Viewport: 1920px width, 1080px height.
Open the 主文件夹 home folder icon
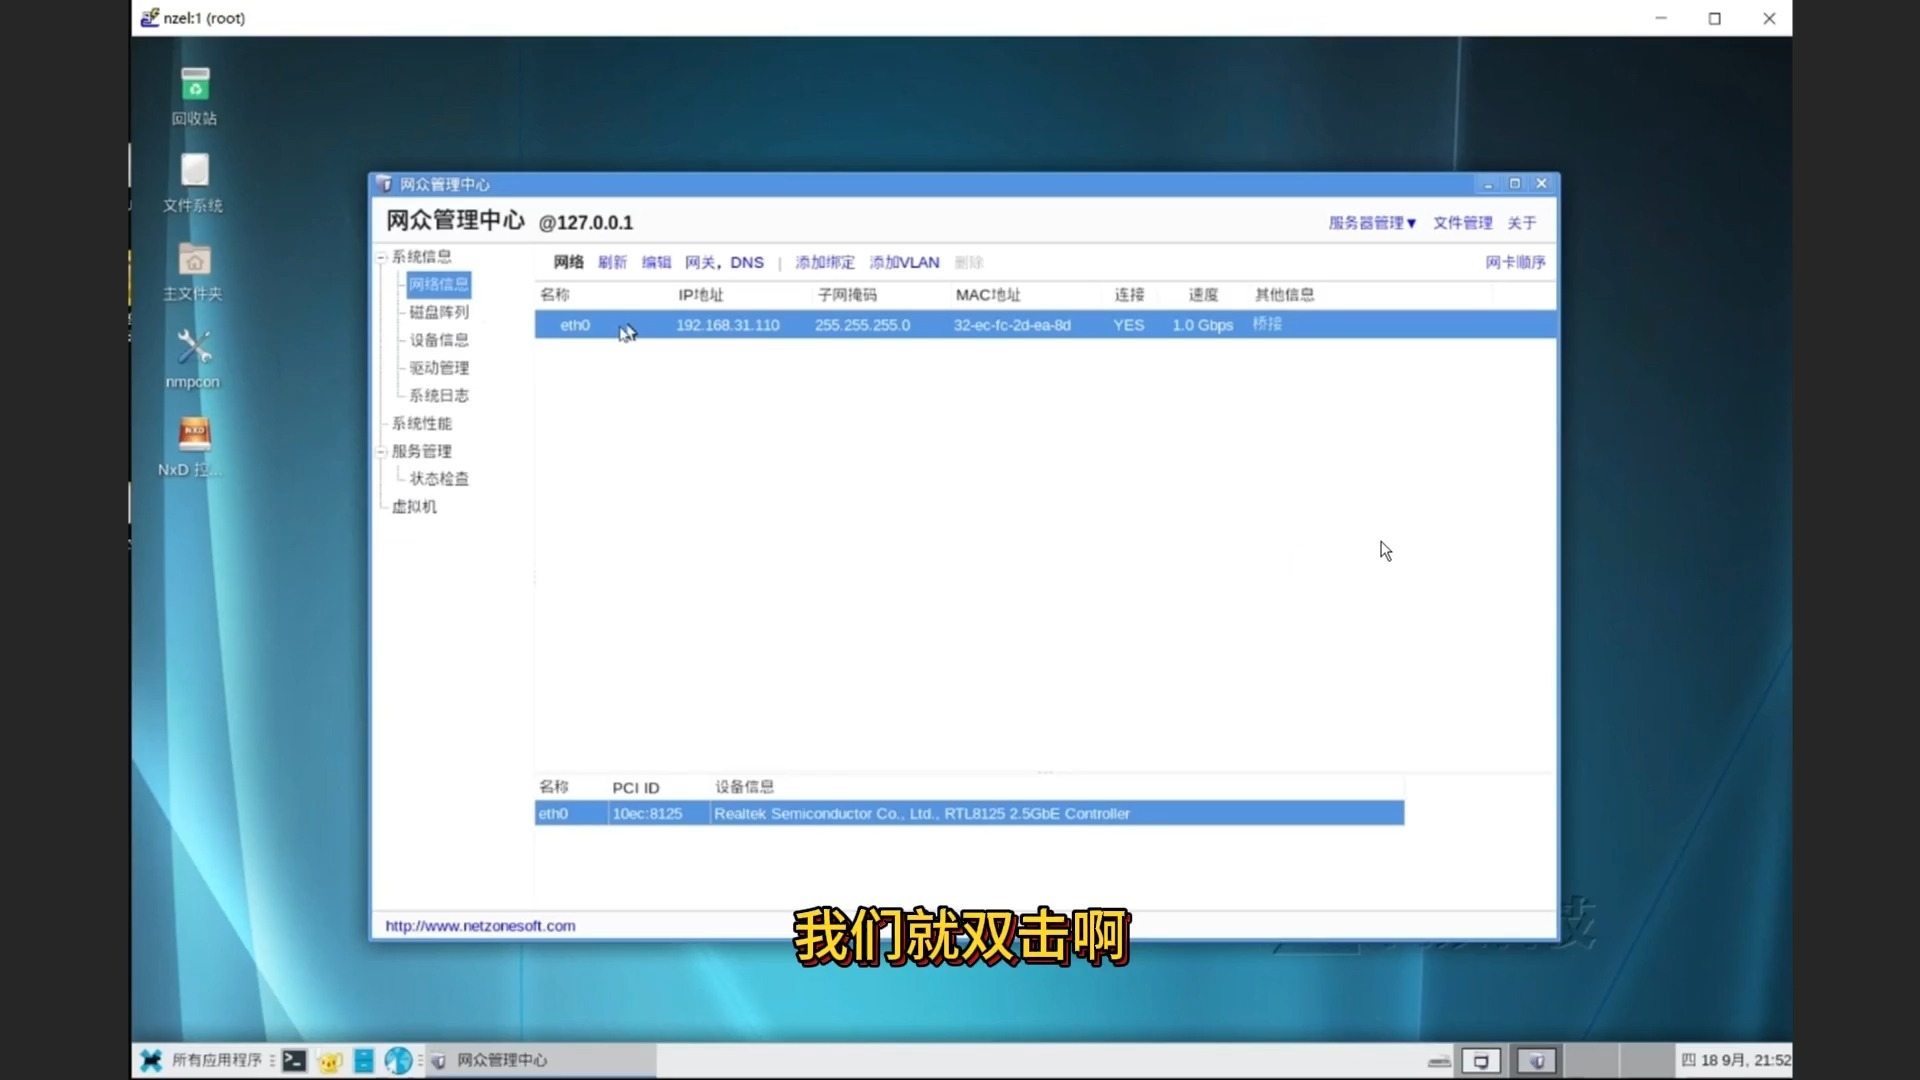[195, 262]
